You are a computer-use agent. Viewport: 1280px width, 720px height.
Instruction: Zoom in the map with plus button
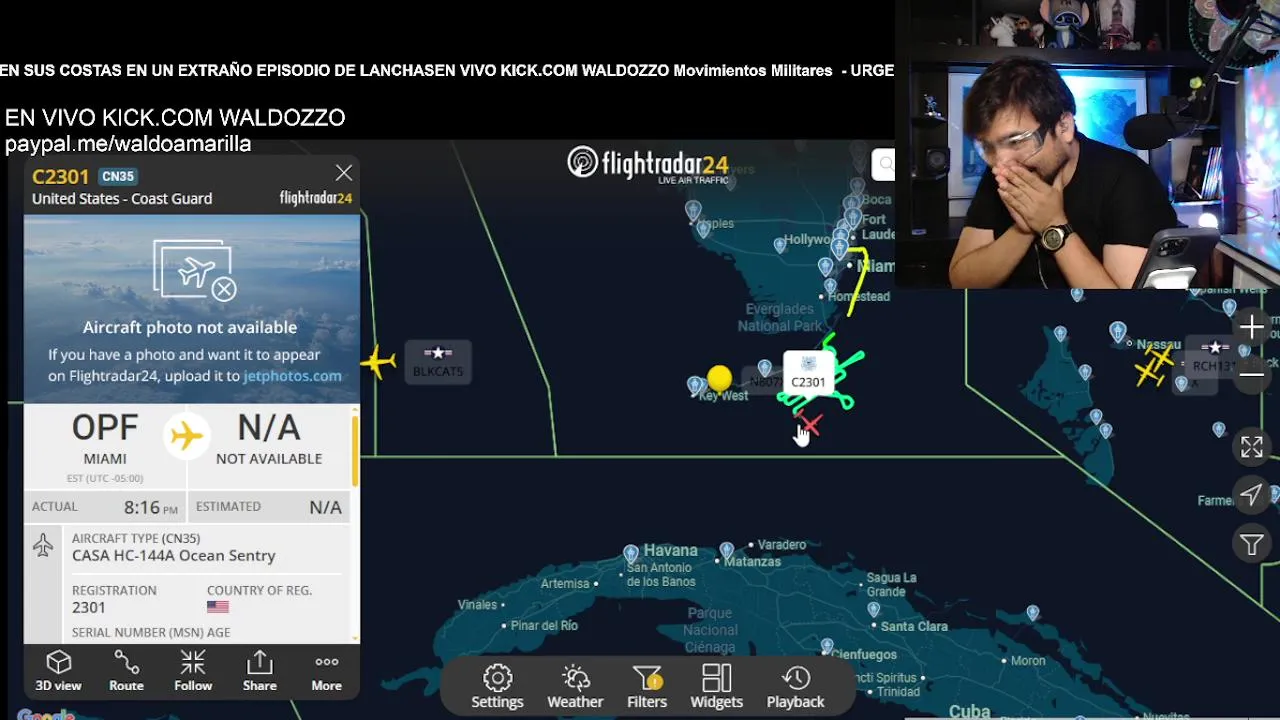[x=1252, y=327]
